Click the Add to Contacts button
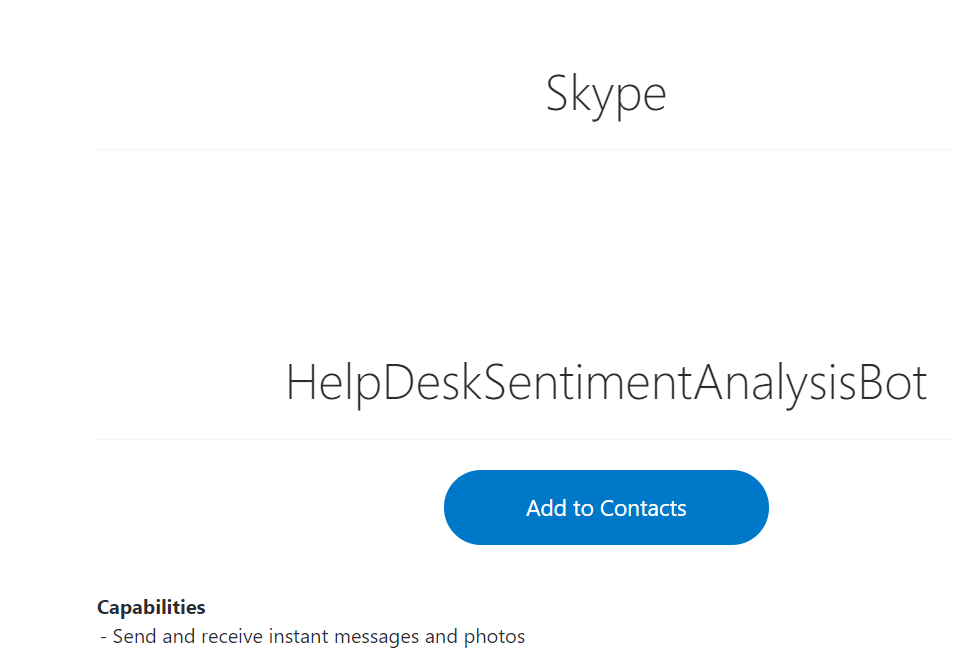The width and height of the screenshot is (953, 660). [x=606, y=508]
